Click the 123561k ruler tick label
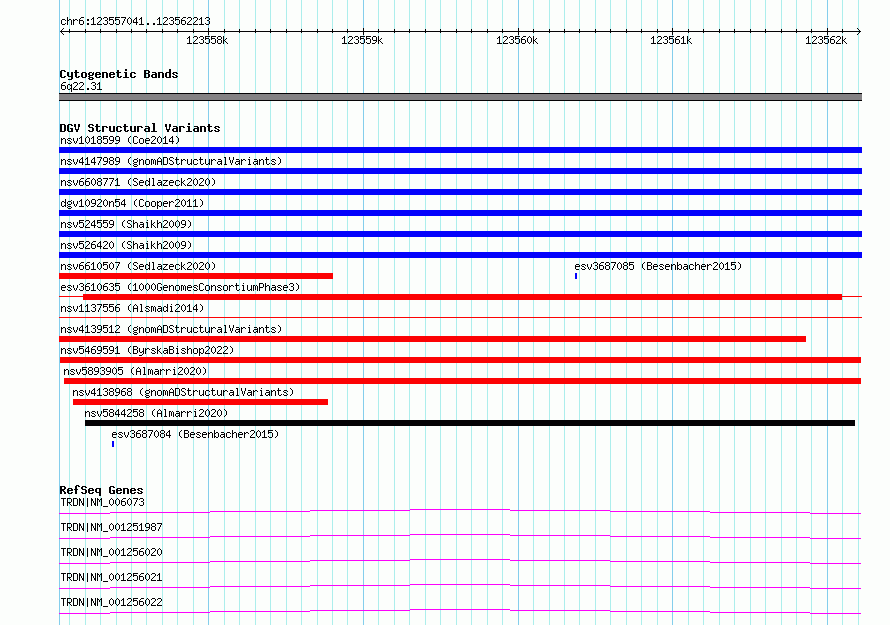 coord(671,40)
